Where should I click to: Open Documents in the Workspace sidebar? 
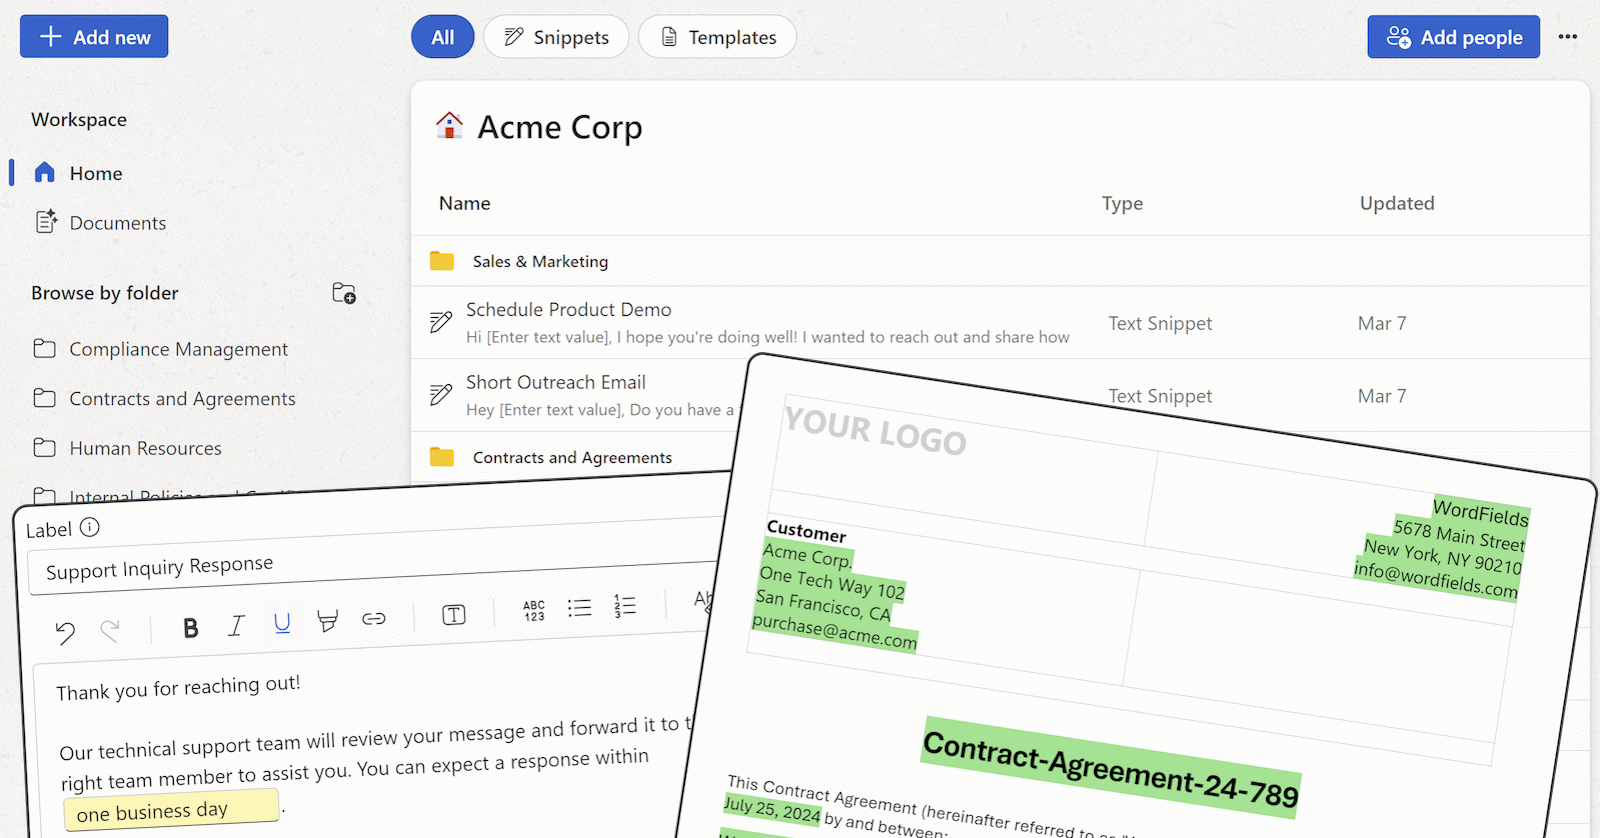[x=118, y=223]
